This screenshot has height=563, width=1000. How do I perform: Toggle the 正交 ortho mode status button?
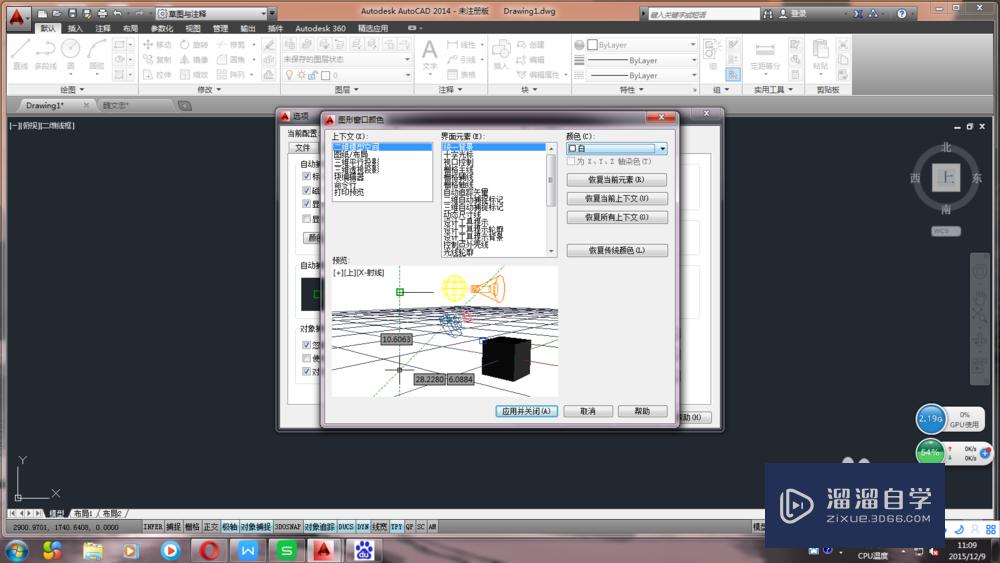[211, 527]
